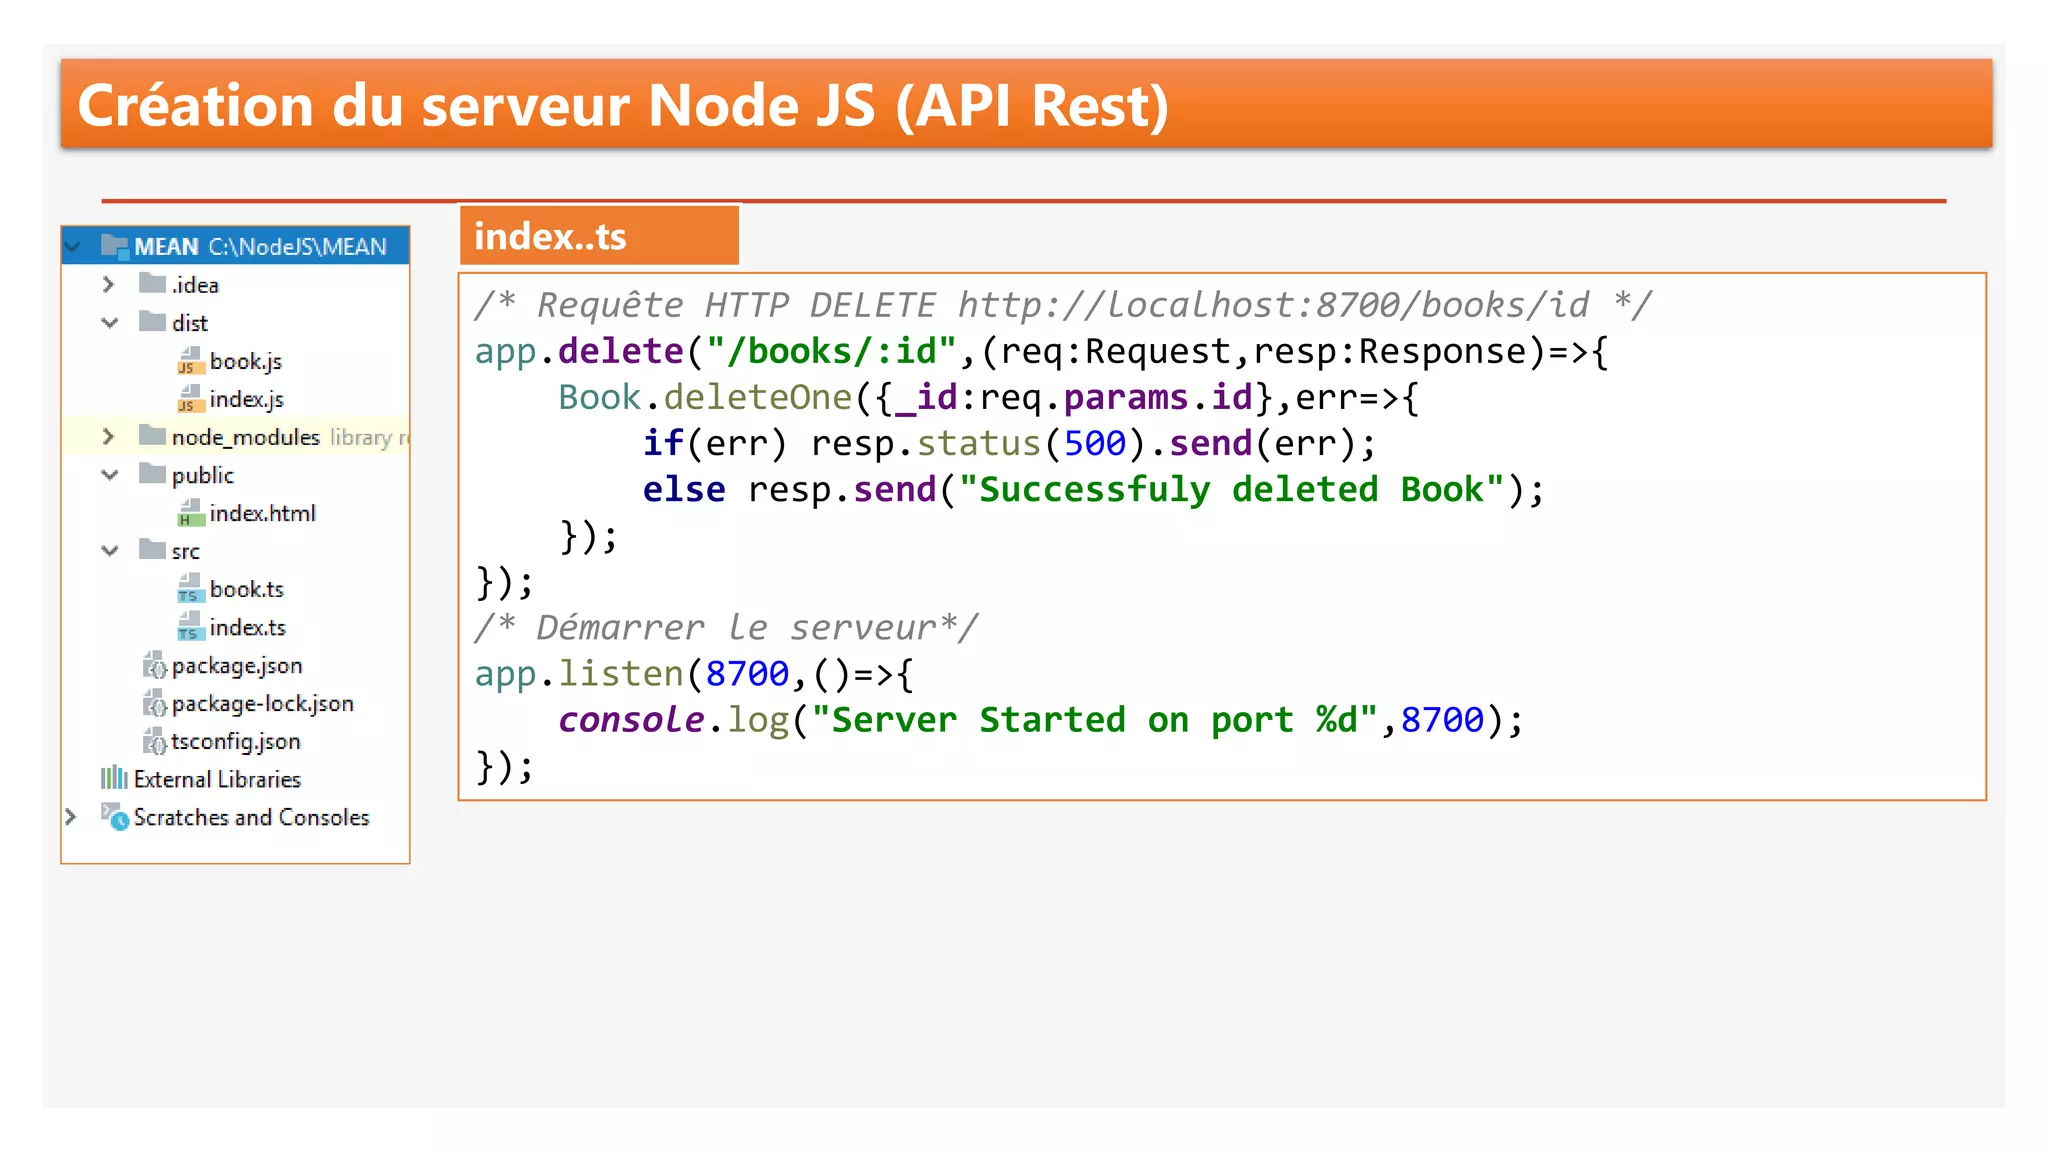The image size is (2048, 1152).
Task: Click the app.delete route code line
Action: point(1041,352)
